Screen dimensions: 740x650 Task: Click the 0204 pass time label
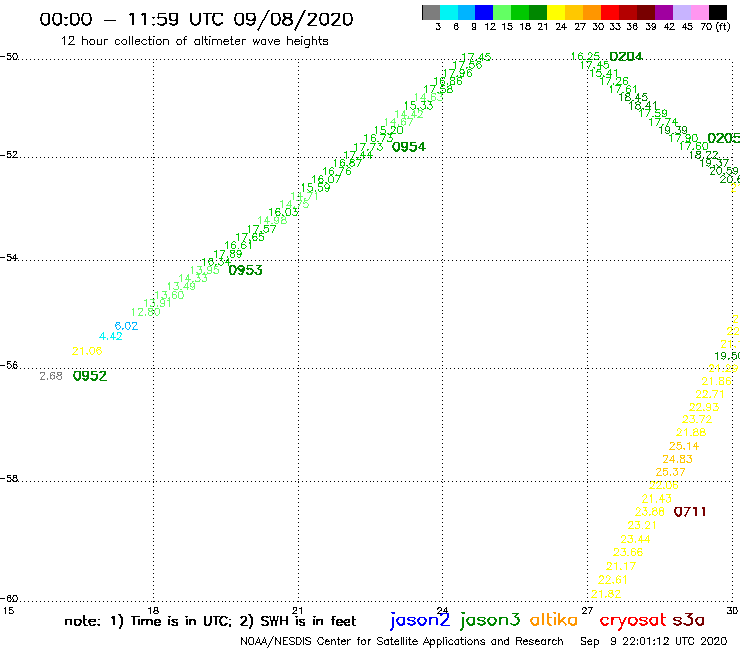626,57
